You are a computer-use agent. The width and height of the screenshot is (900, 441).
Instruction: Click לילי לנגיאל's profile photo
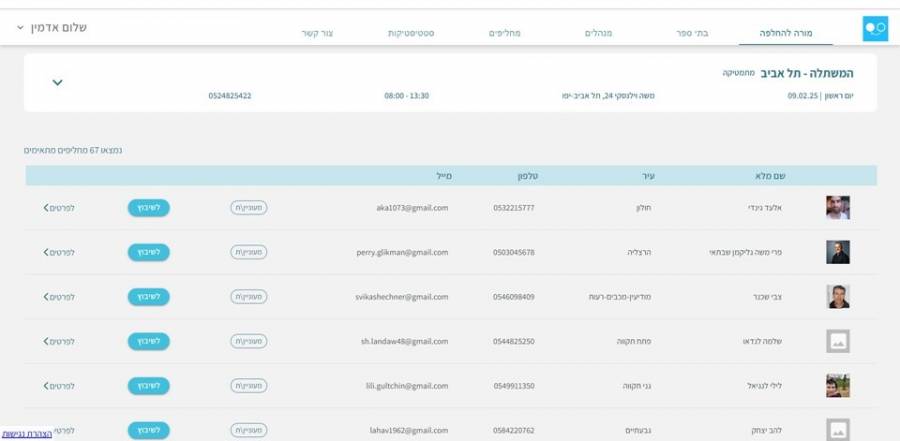pyautogui.click(x=837, y=386)
